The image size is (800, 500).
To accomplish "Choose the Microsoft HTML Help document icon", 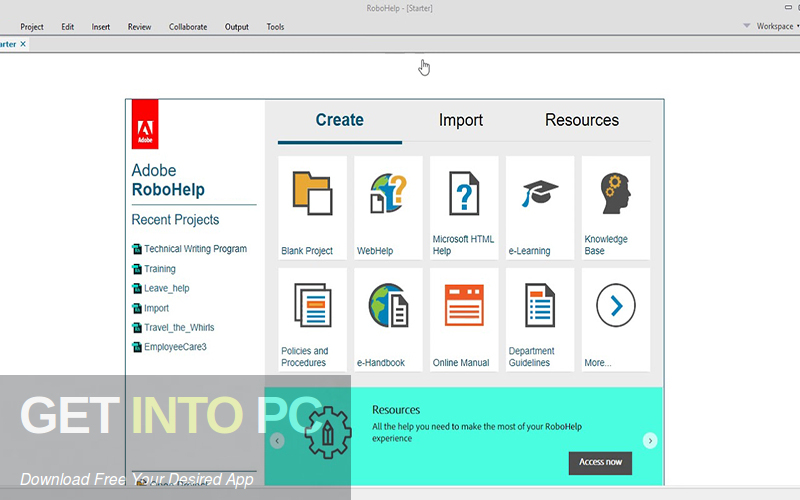I will [x=464, y=193].
